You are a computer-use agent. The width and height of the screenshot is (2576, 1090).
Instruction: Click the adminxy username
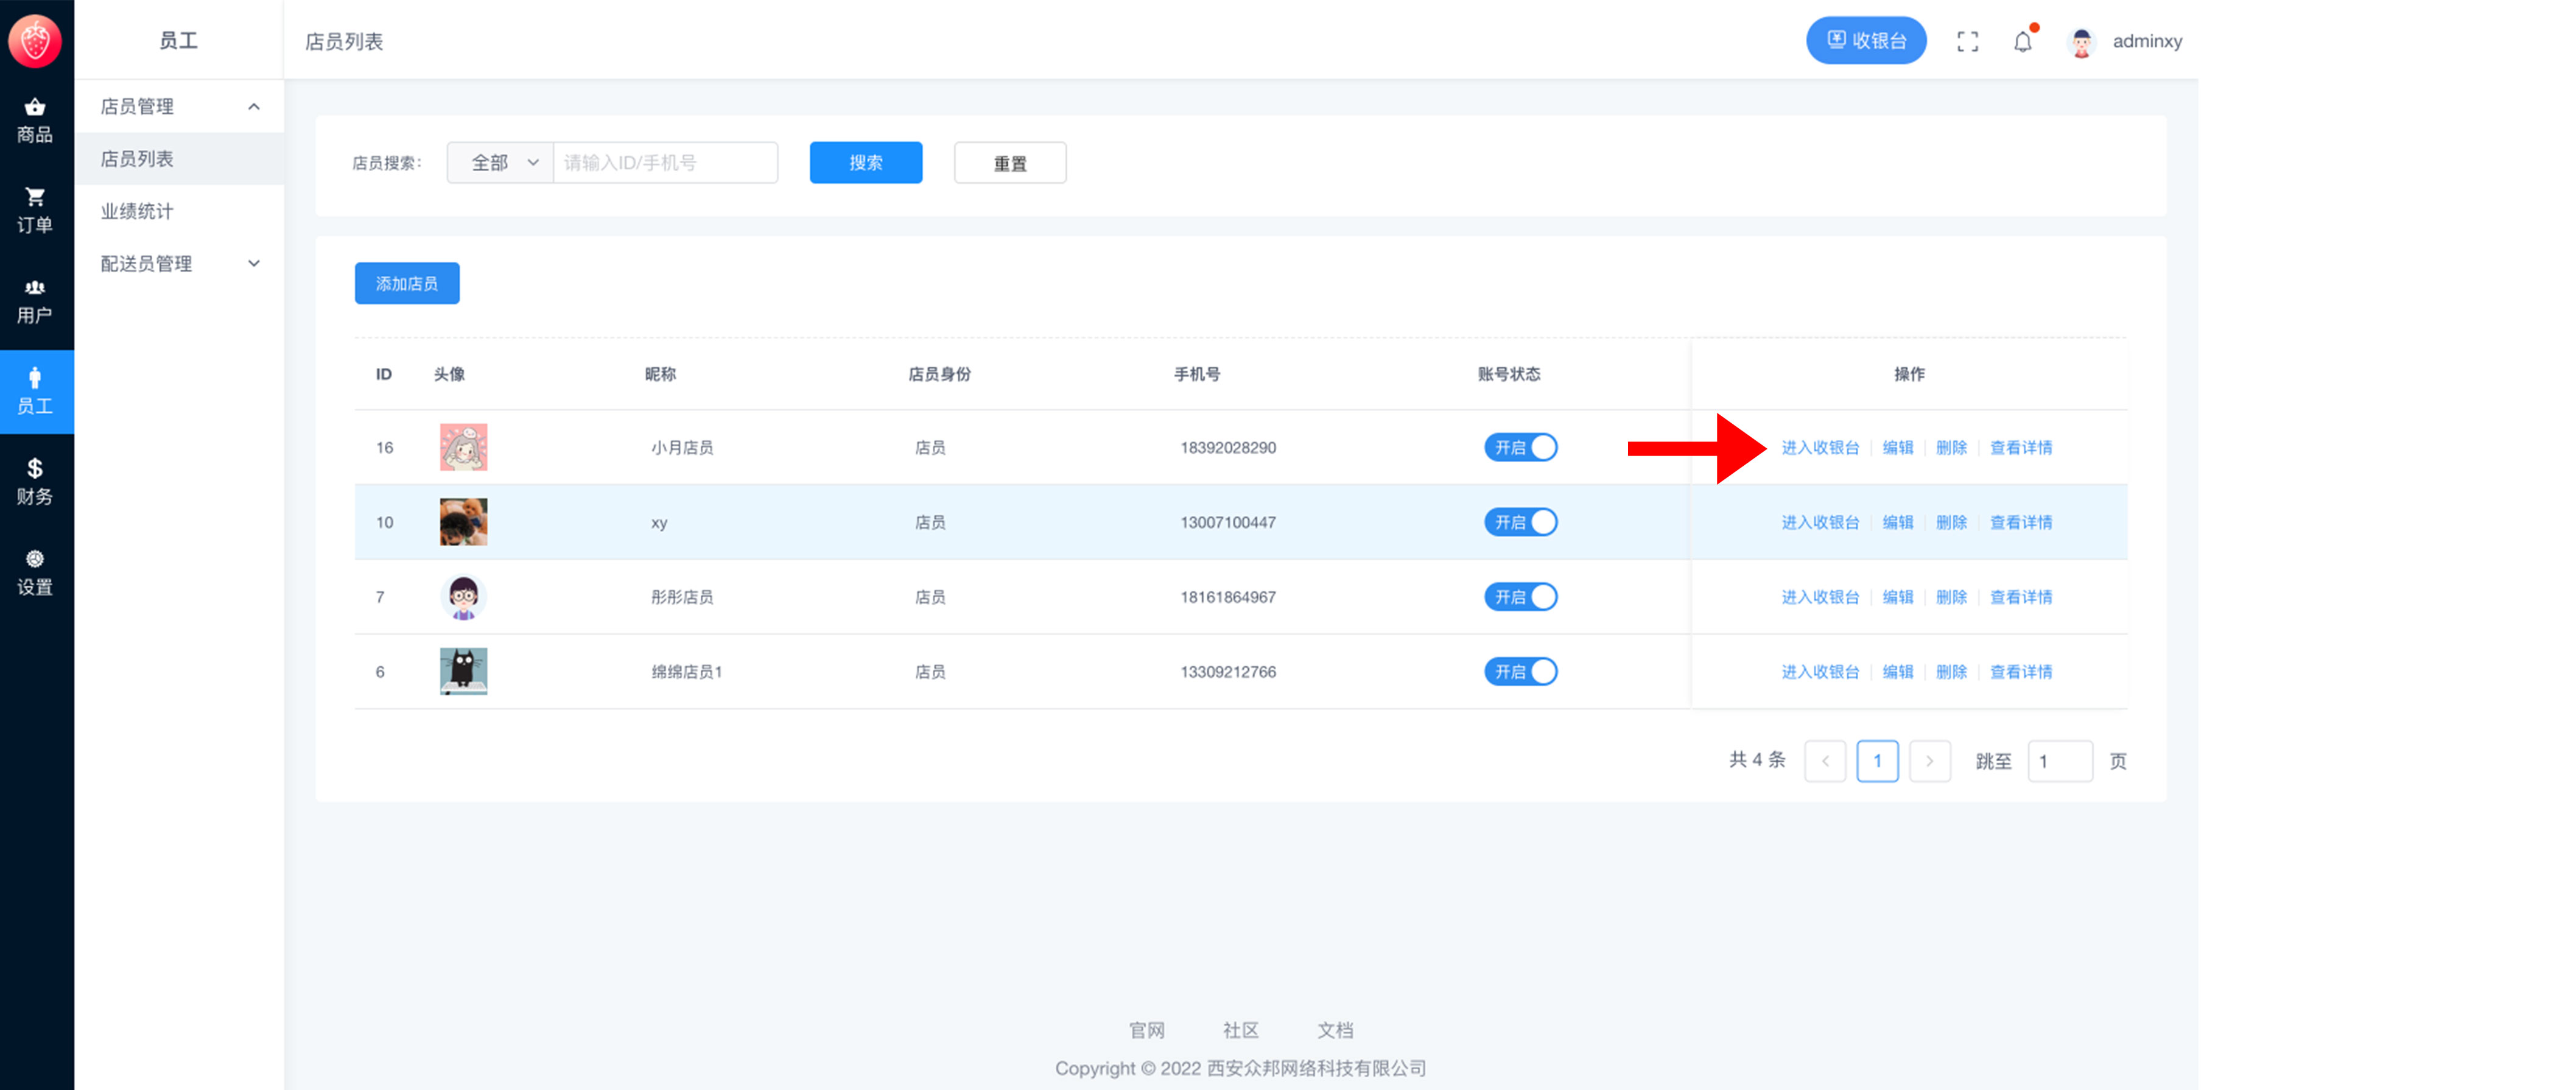click(2147, 41)
